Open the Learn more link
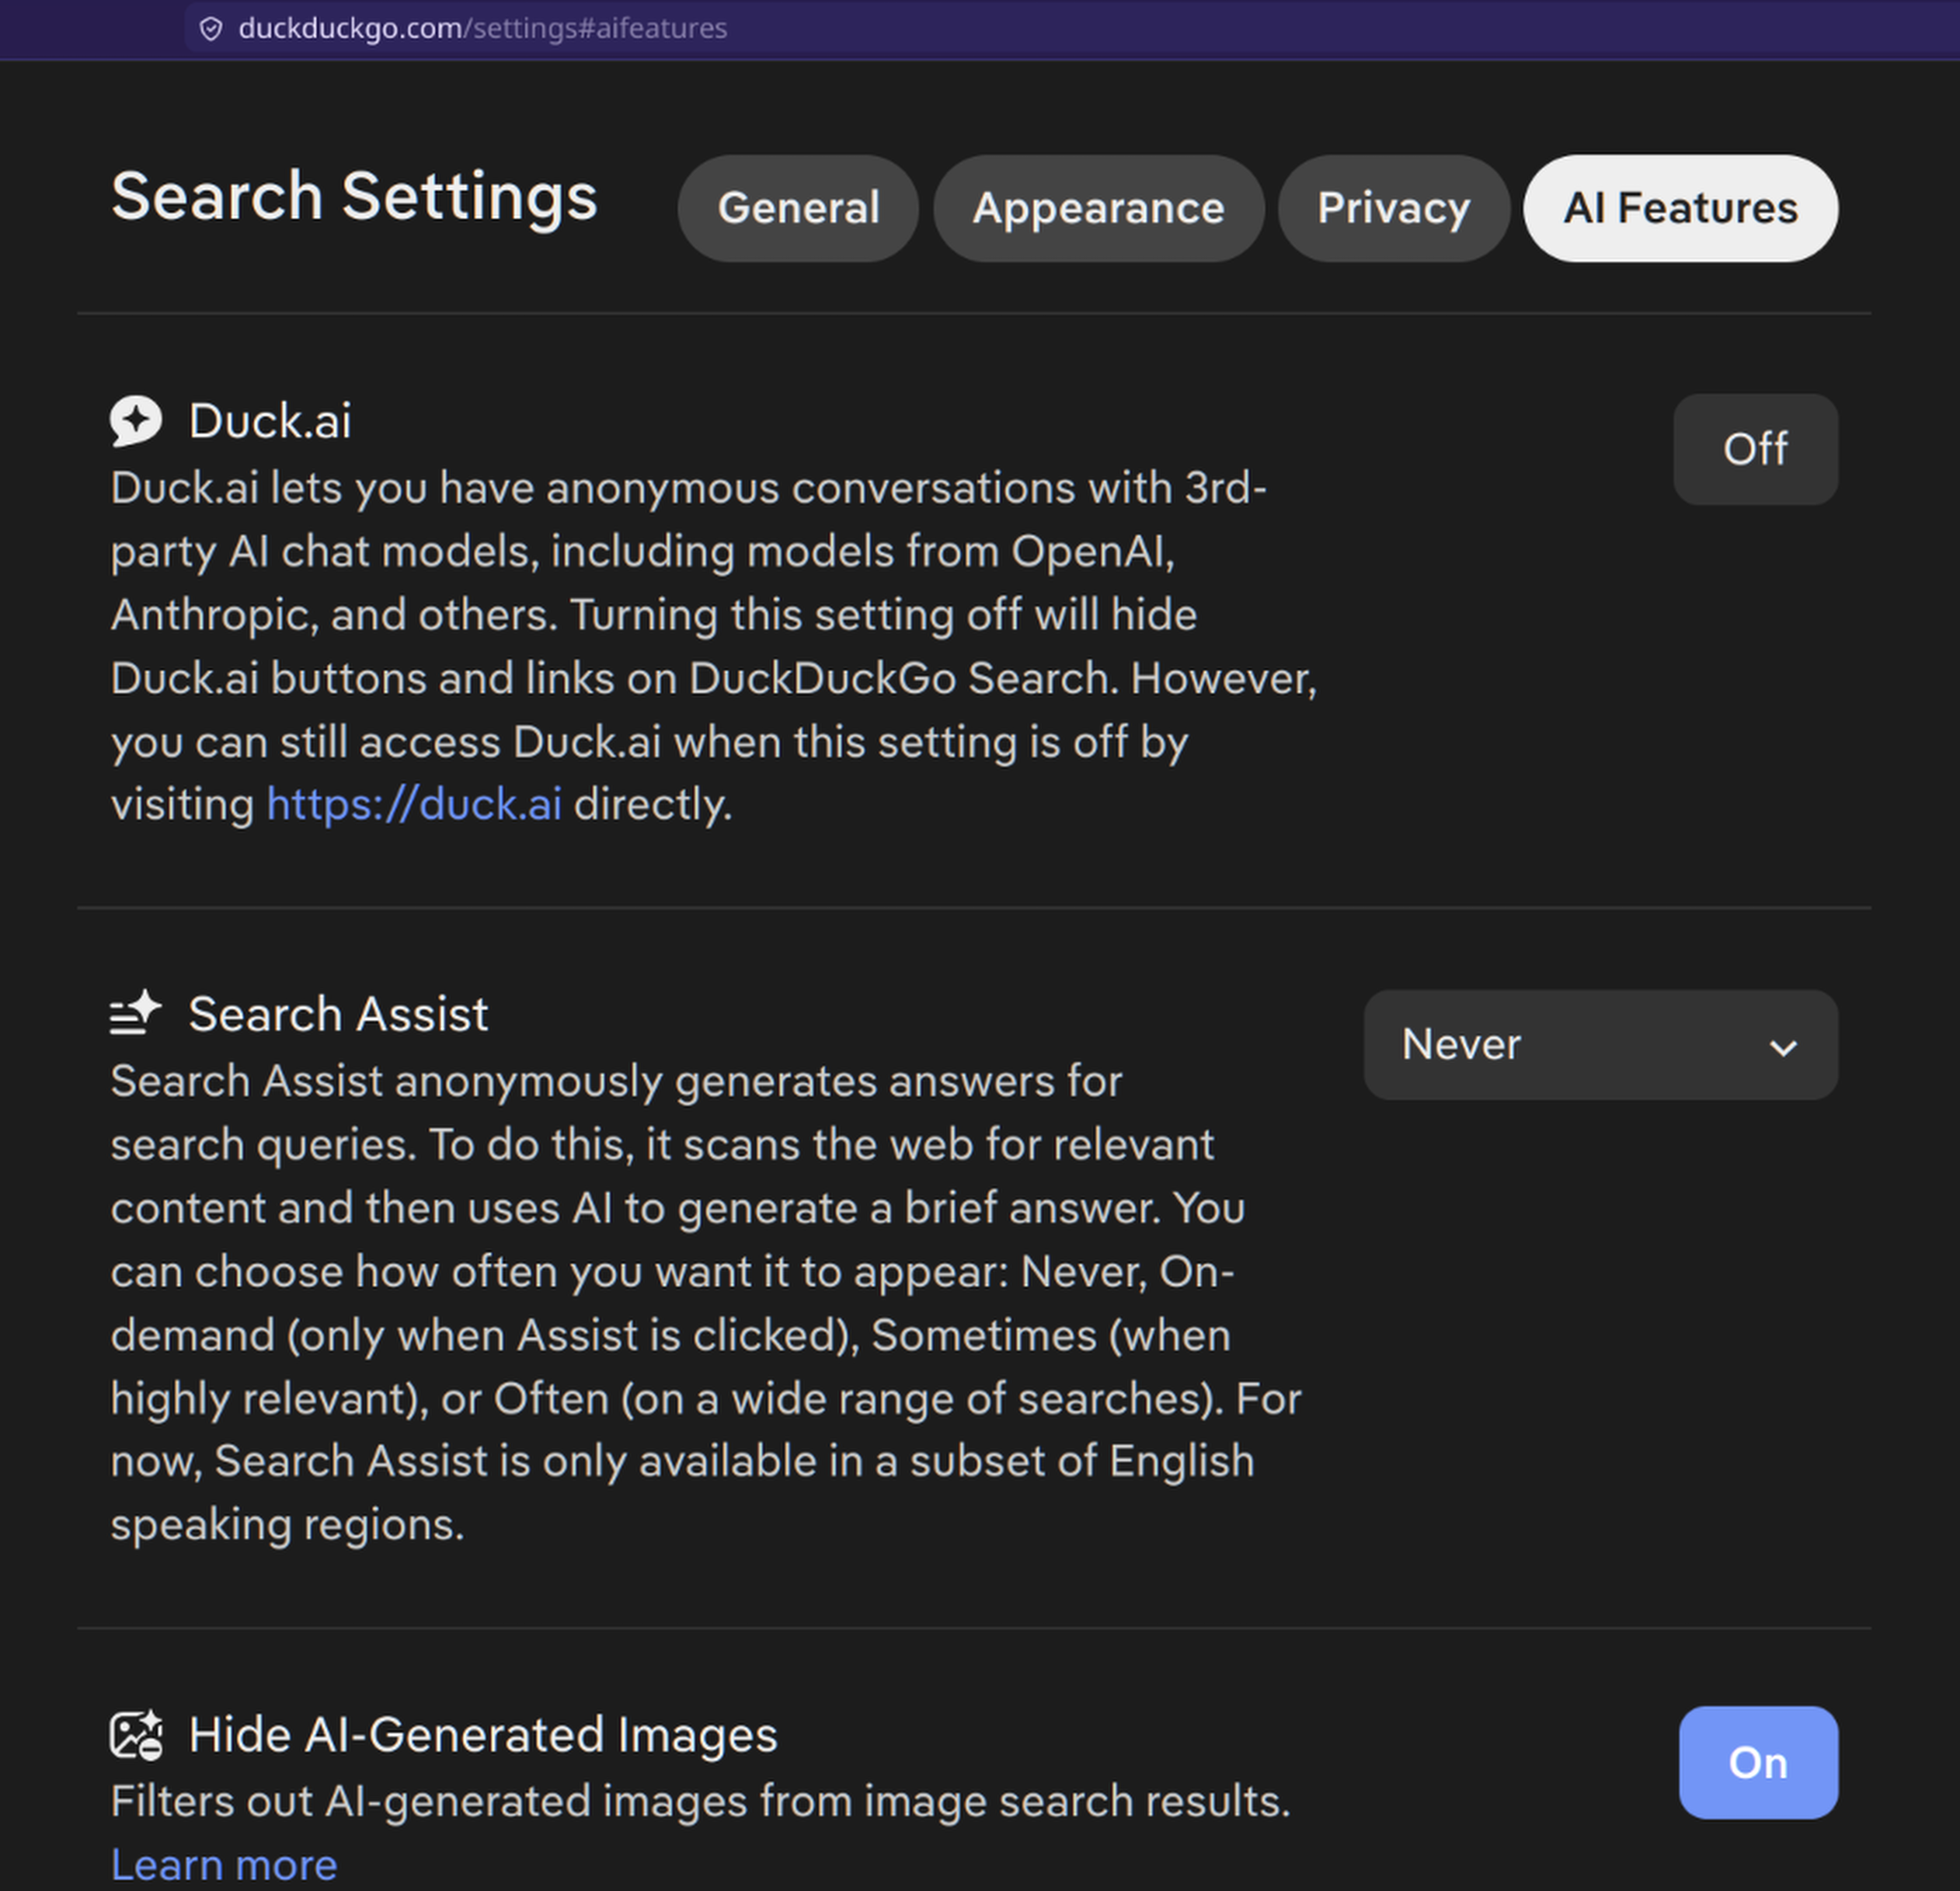 [x=224, y=1864]
